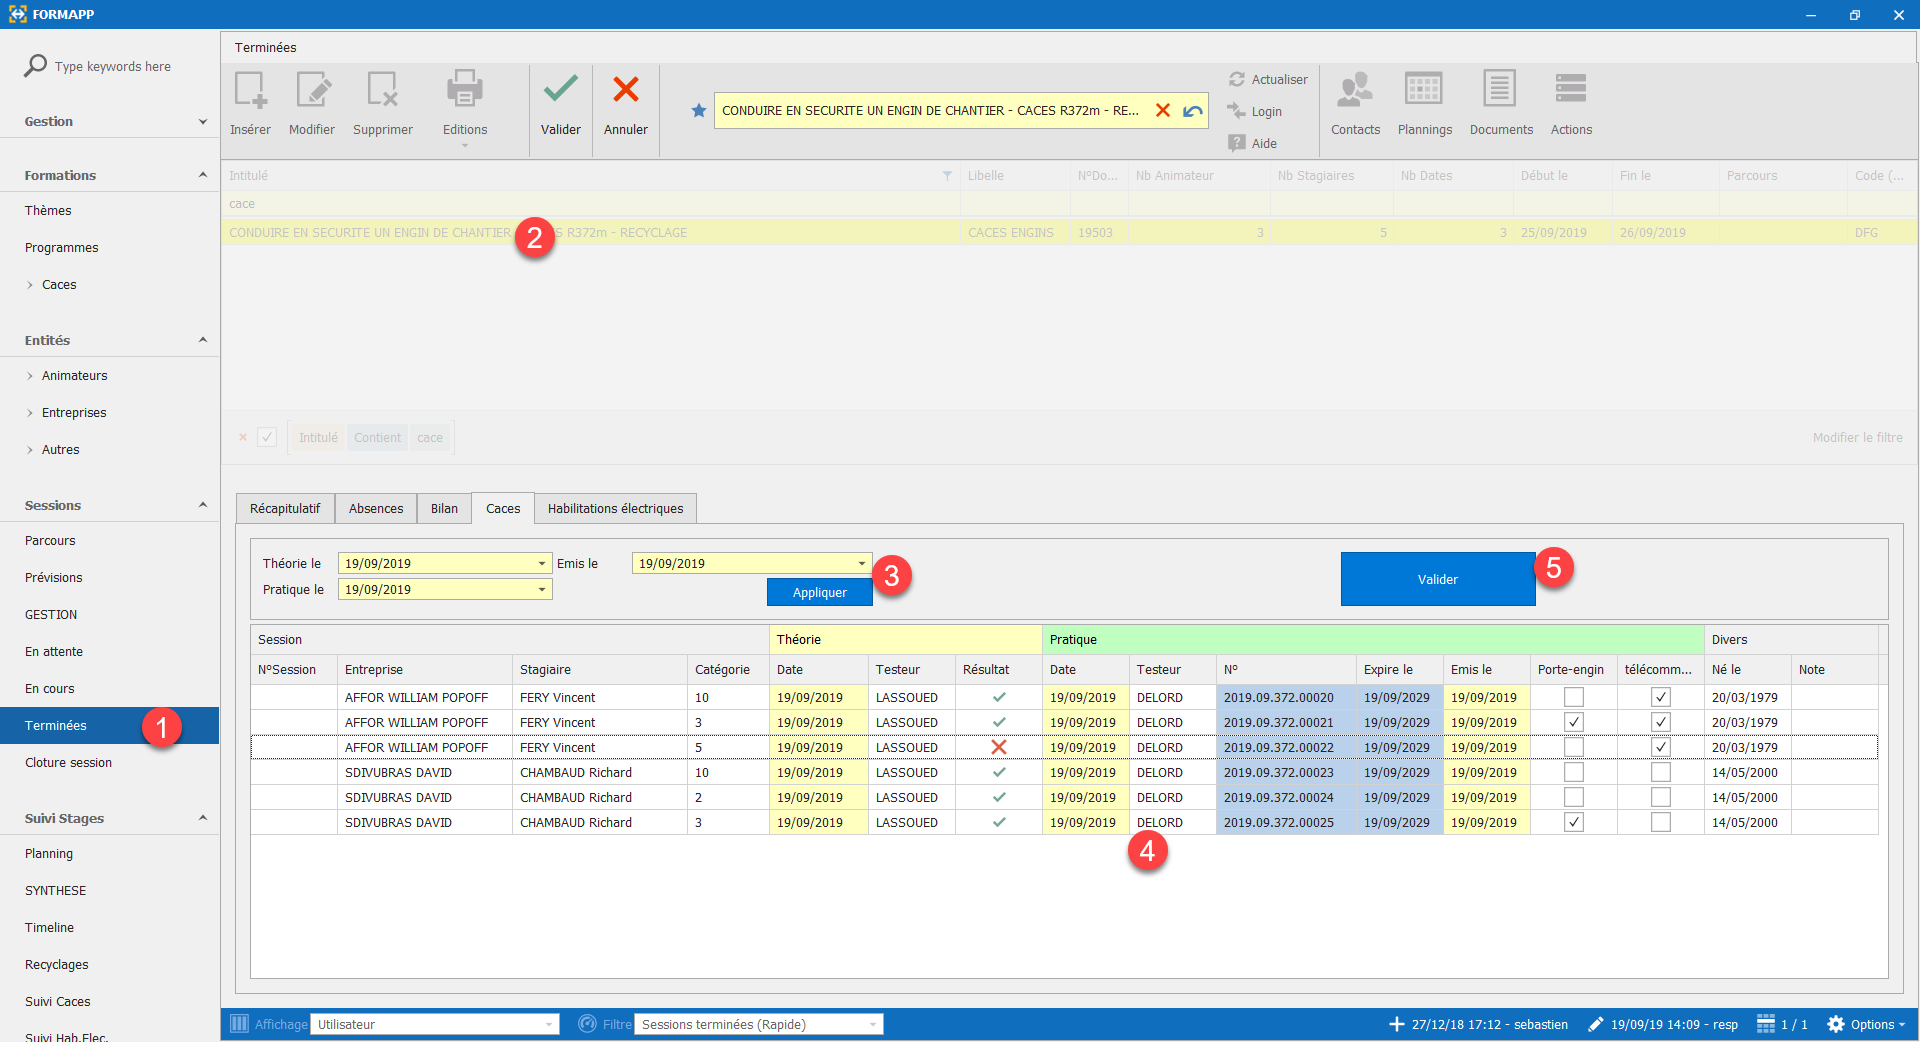Open Terminées in the Sessions menu
This screenshot has height=1042, width=1920.
(x=109, y=725)
